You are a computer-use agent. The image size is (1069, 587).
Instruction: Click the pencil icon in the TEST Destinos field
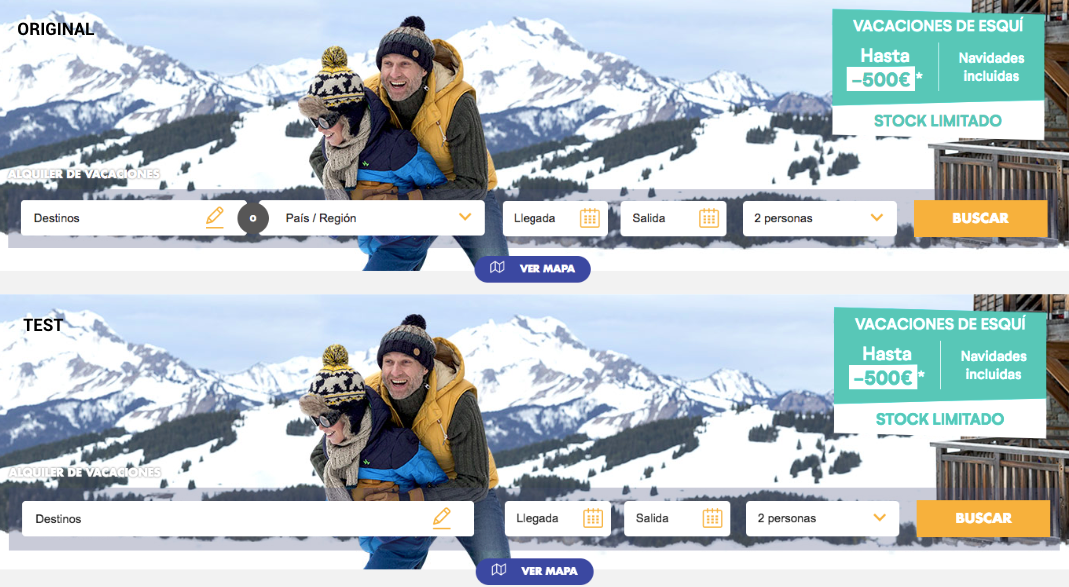[442, 518]
